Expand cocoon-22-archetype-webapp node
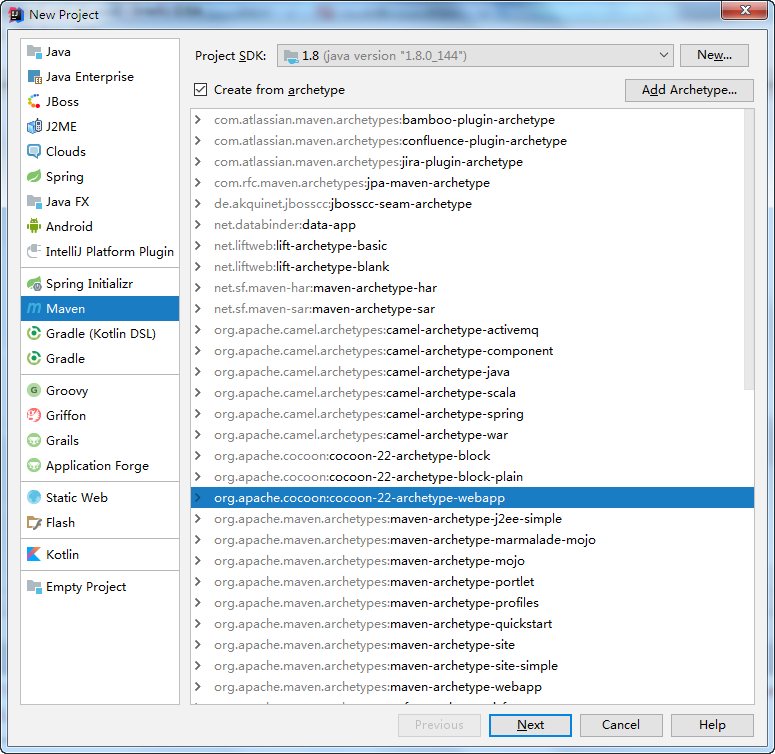 tap(198, 498)
